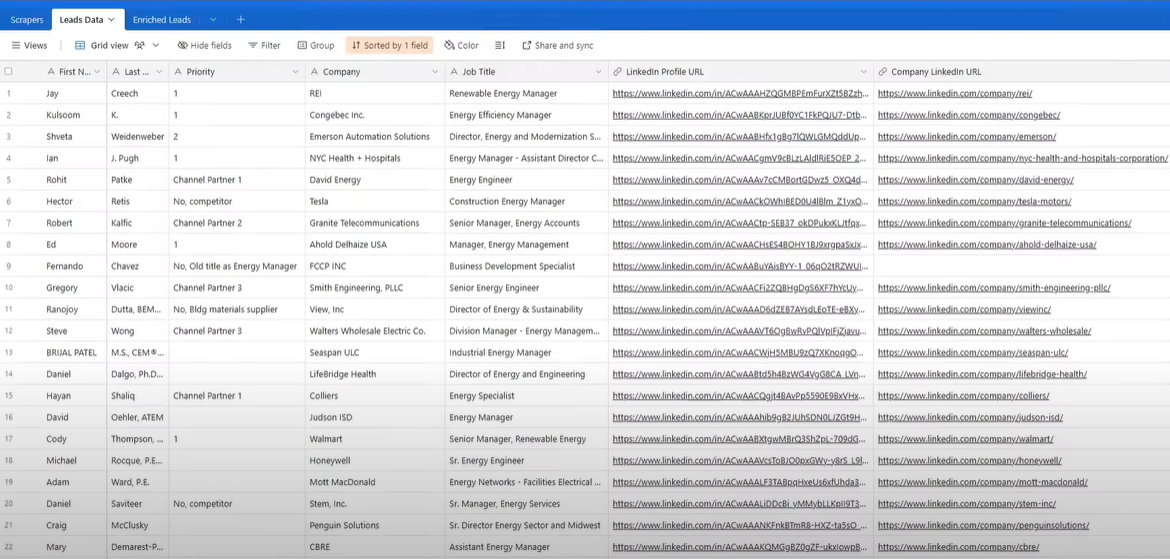Viewport: 1170px width, 559px height.
Task: Toggle the select-all rows checkbox
Action: [8, 72]
